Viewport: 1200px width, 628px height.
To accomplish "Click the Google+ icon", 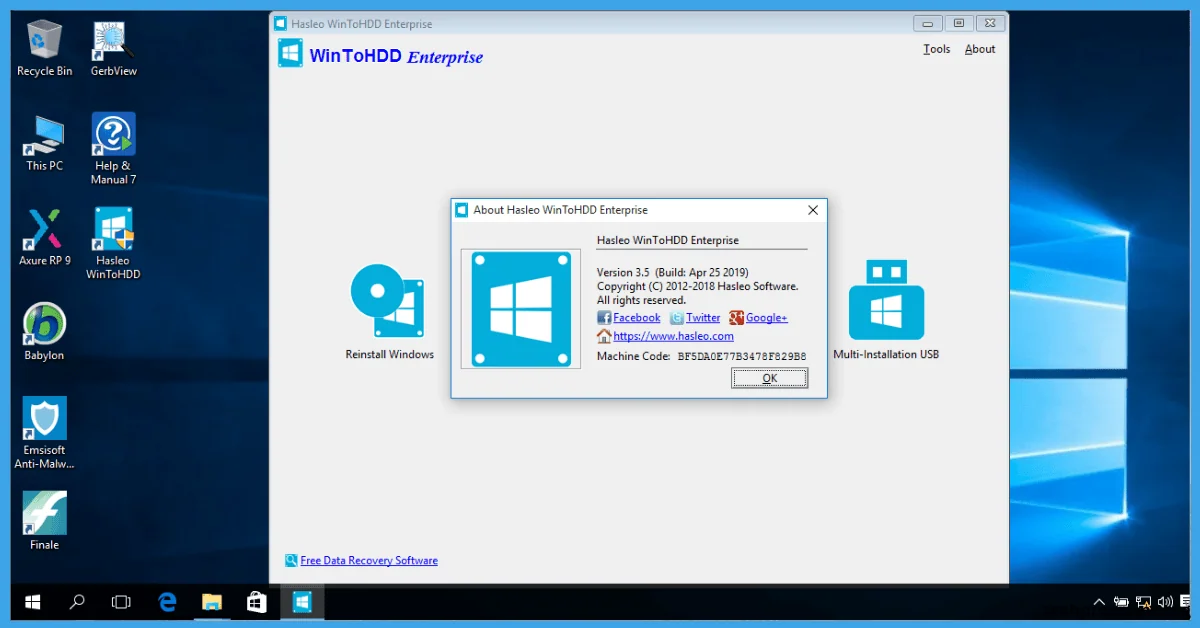I will coord(736,318).
